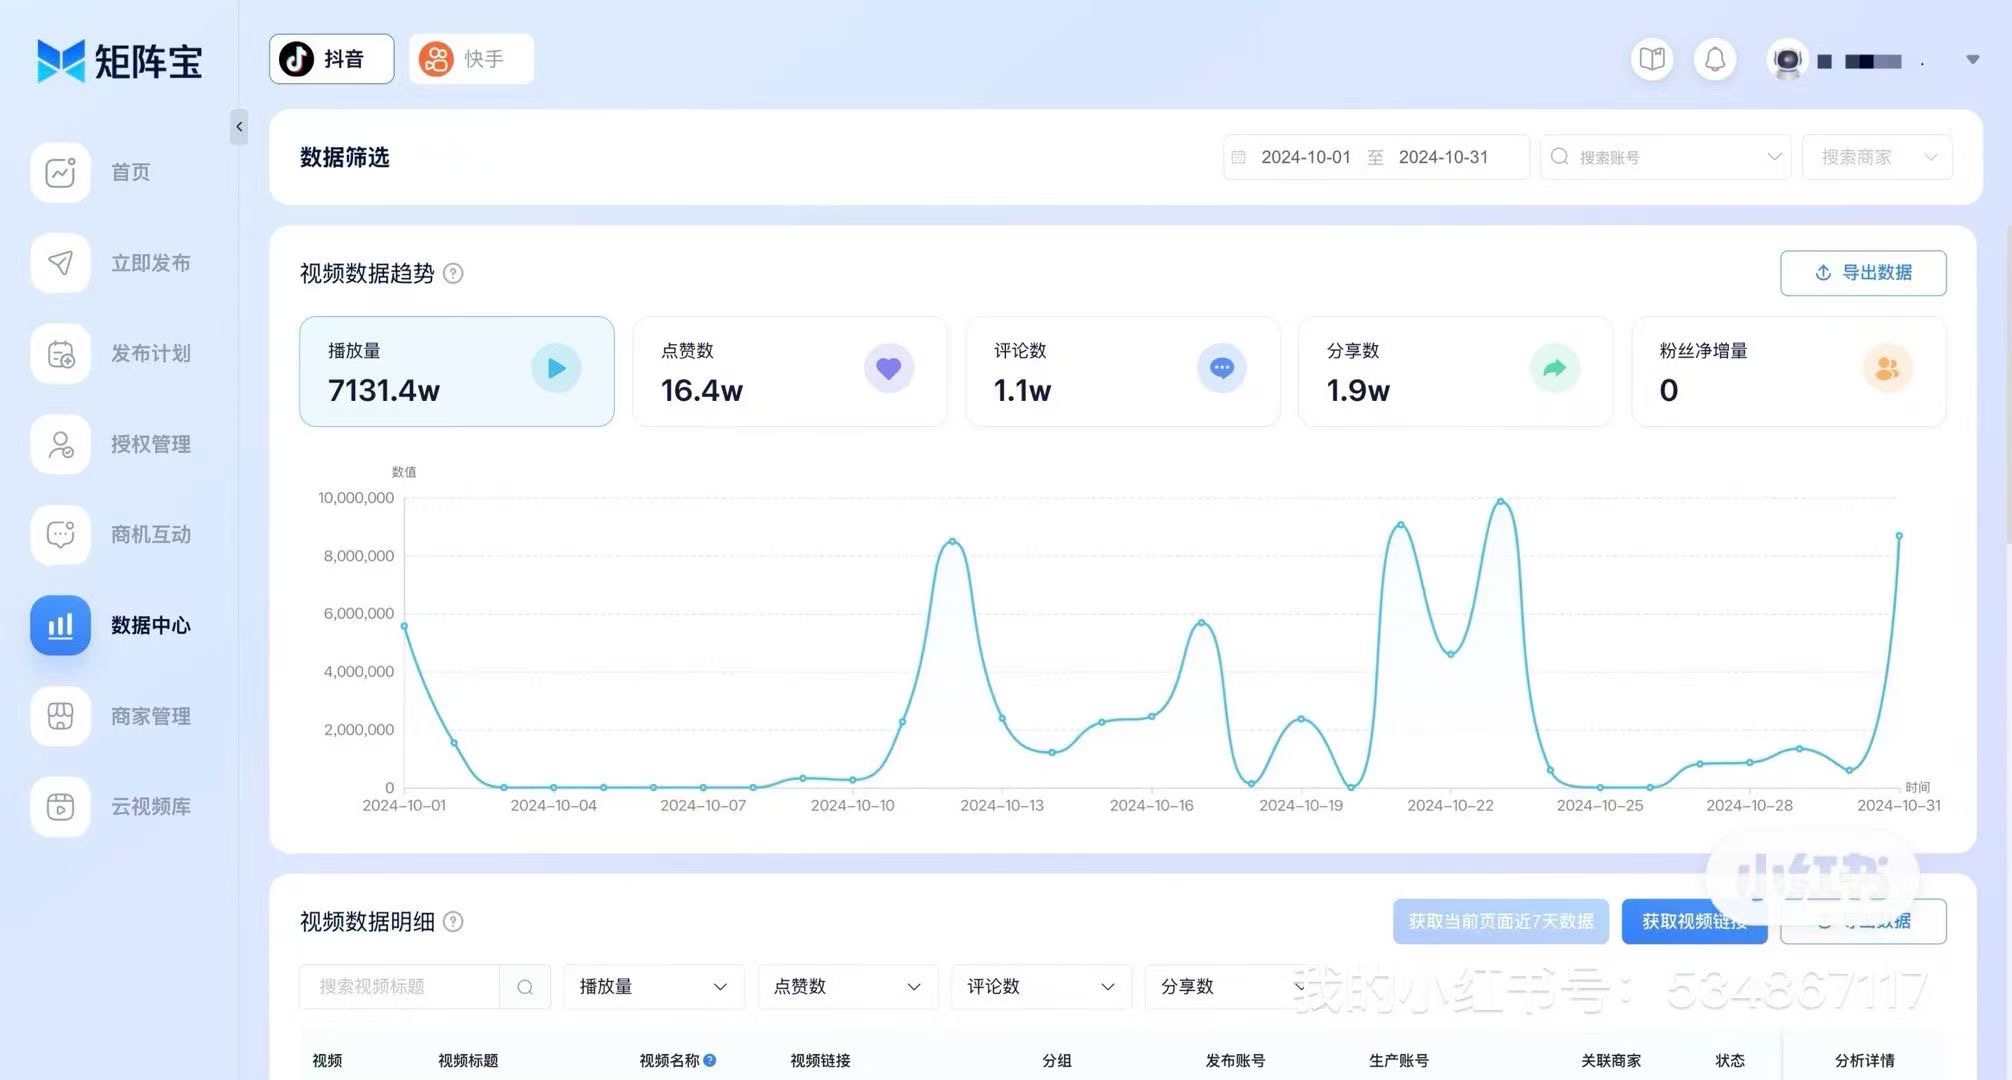This screenshot has height=1080, width=2012.
Task: Open 授权管理 user icon
Action: click(61, 444)
